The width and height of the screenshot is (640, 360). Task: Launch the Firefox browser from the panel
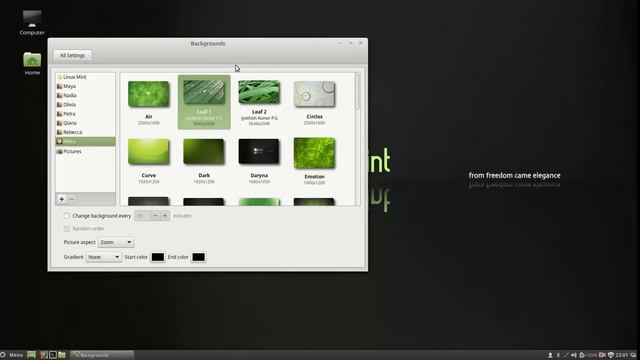point(43,355)
